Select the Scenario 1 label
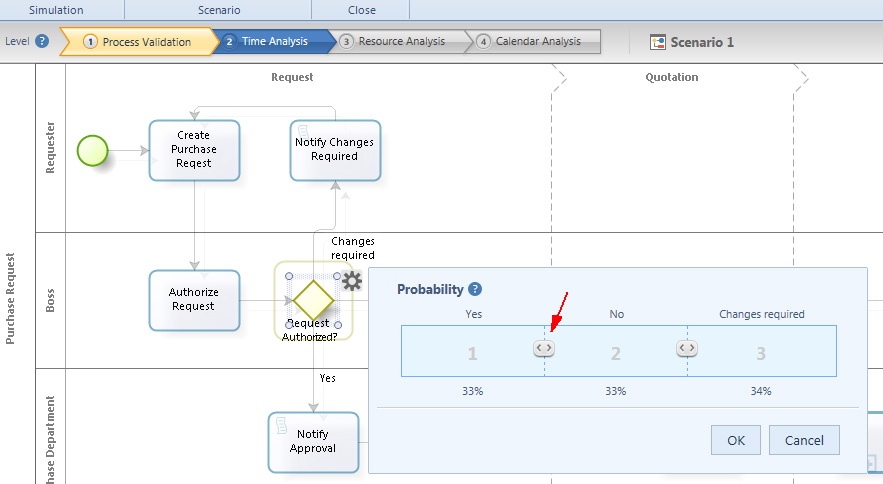Image resolution: width=883 pixels, height=484 pixels. pyautogui.click(x=702, y=42)
